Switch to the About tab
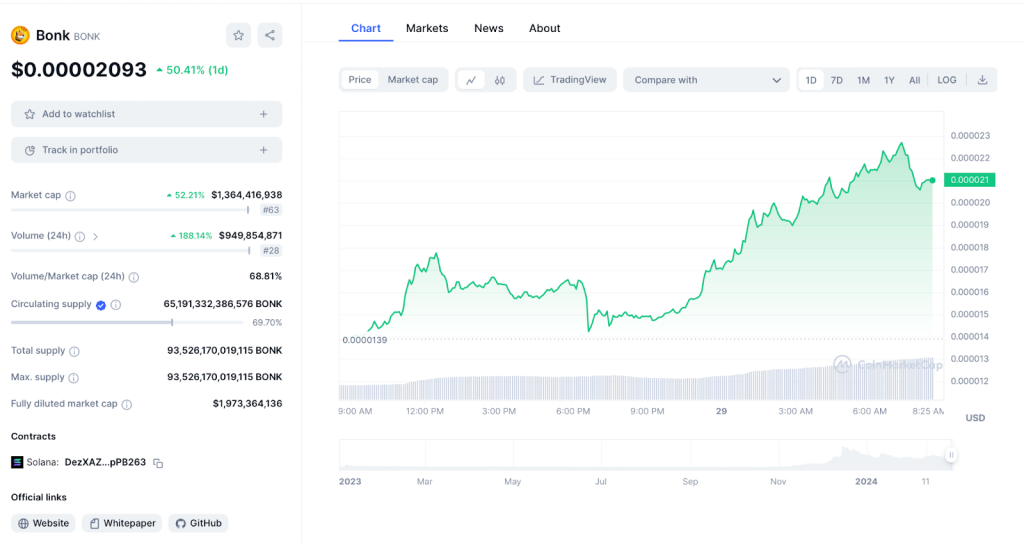 (545, 28)
